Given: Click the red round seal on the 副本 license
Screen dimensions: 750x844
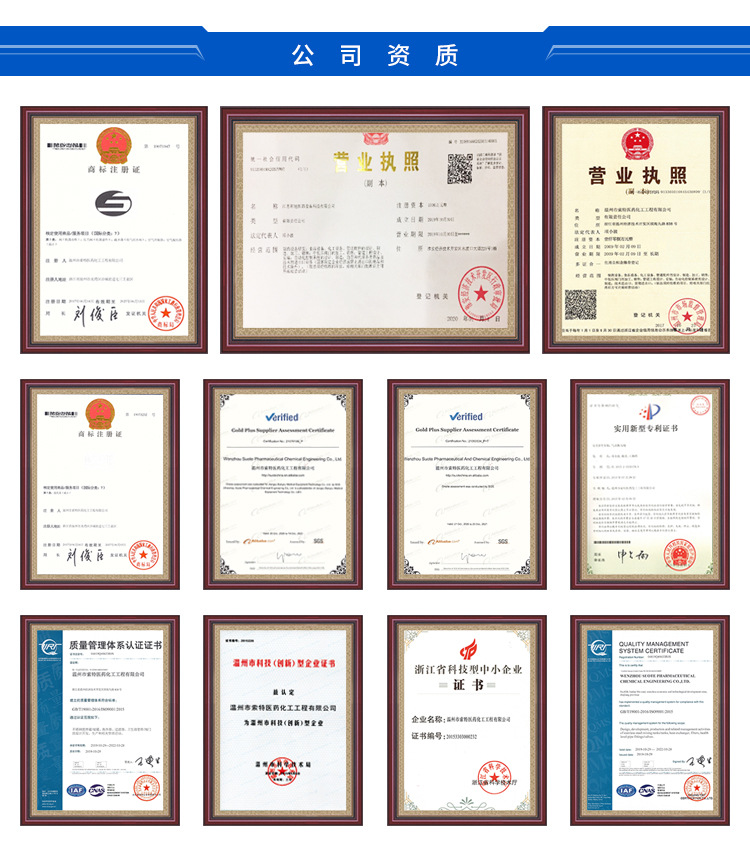Looking at the screenshot, I should 480,293.
